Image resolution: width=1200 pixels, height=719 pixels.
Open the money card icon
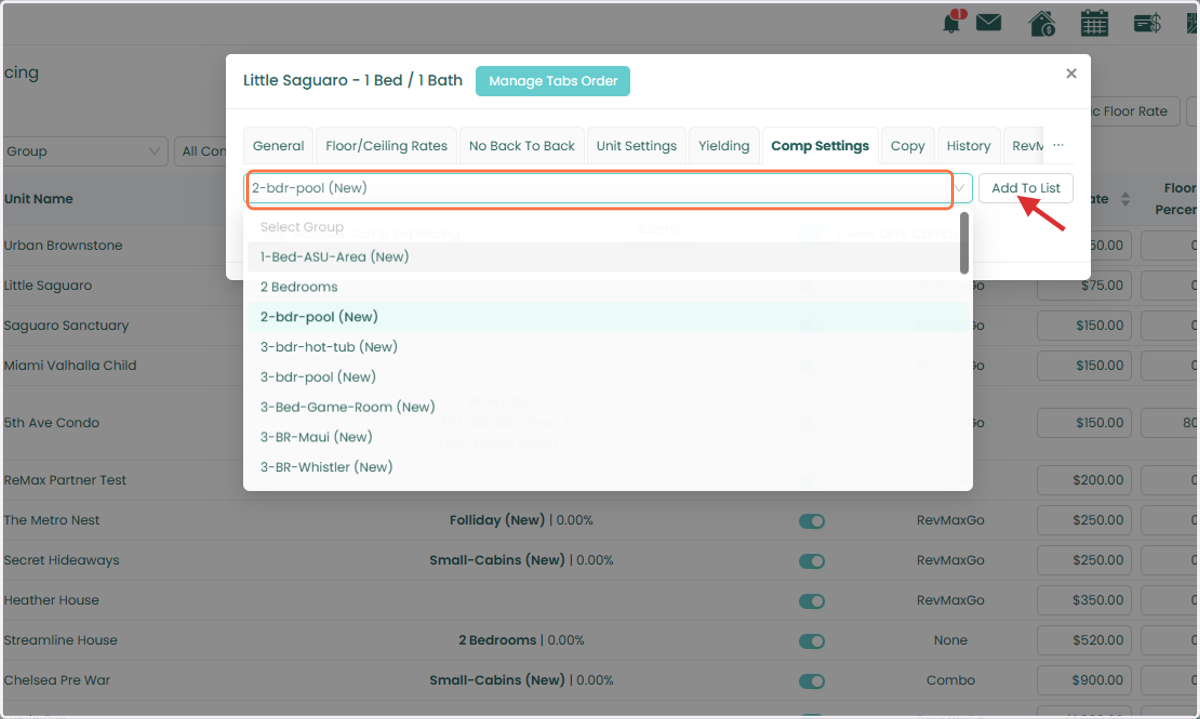[x=1146, y=22]
